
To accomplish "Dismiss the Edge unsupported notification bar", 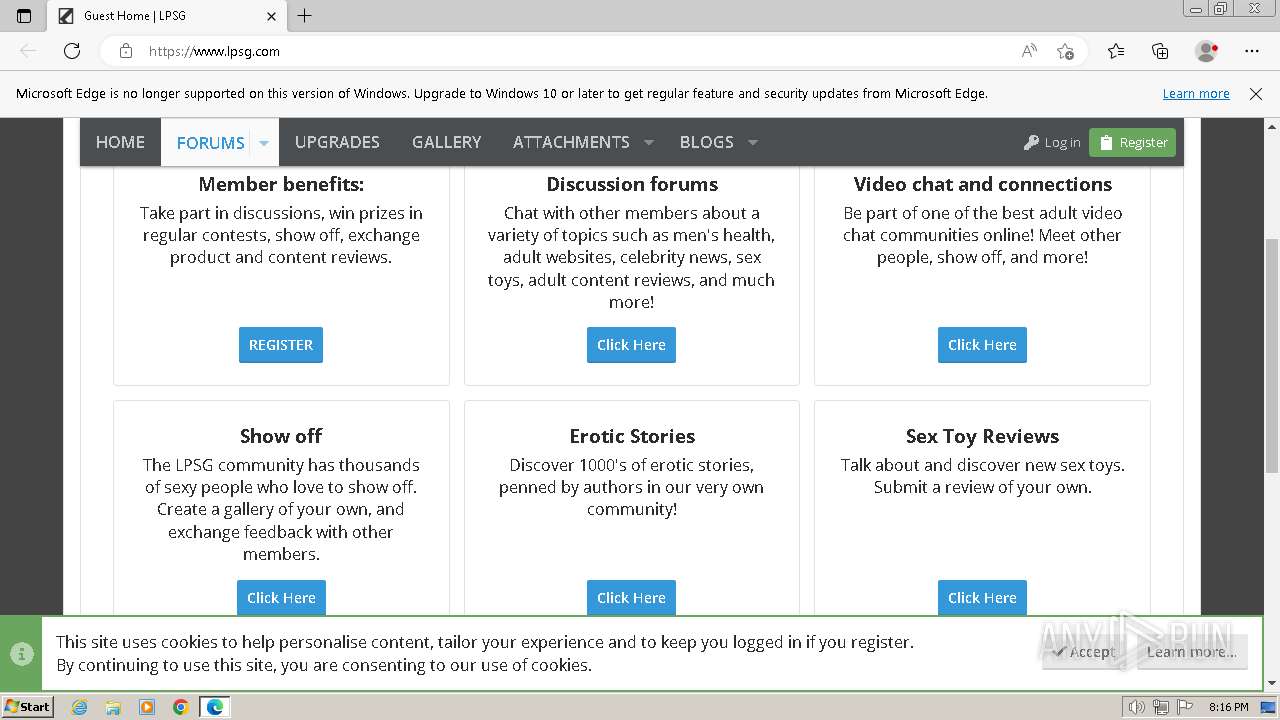I will point(1256,93).
